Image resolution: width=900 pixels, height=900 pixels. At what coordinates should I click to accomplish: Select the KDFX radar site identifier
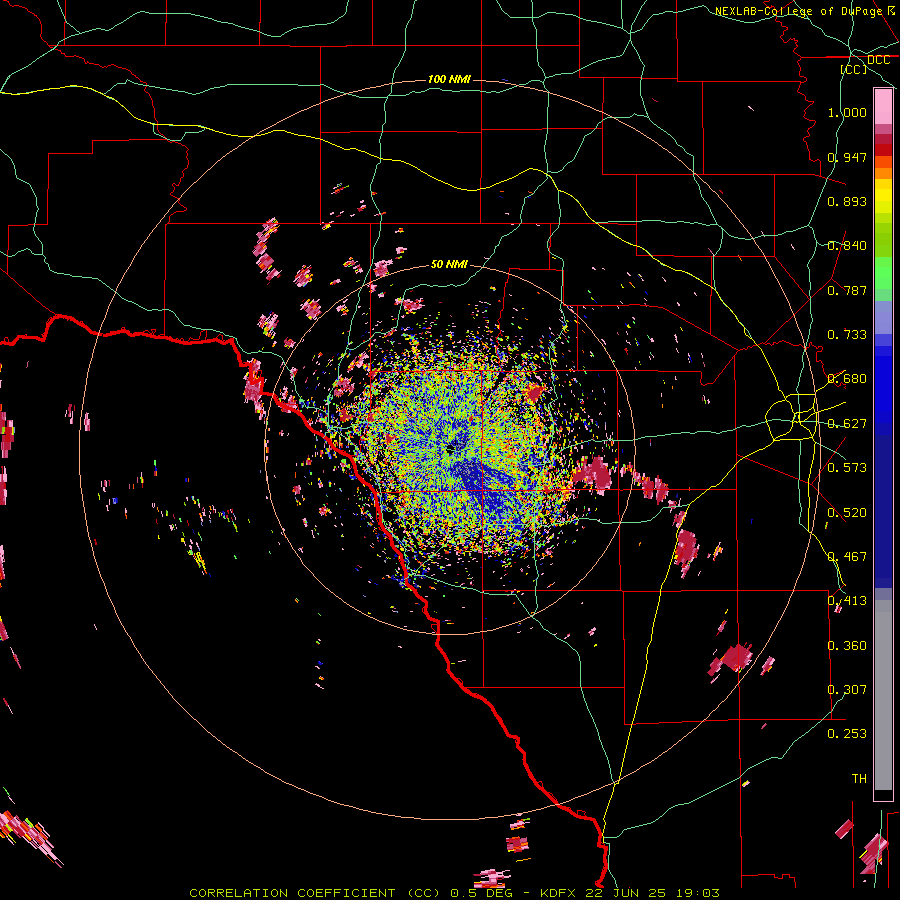tap(560, 893)
